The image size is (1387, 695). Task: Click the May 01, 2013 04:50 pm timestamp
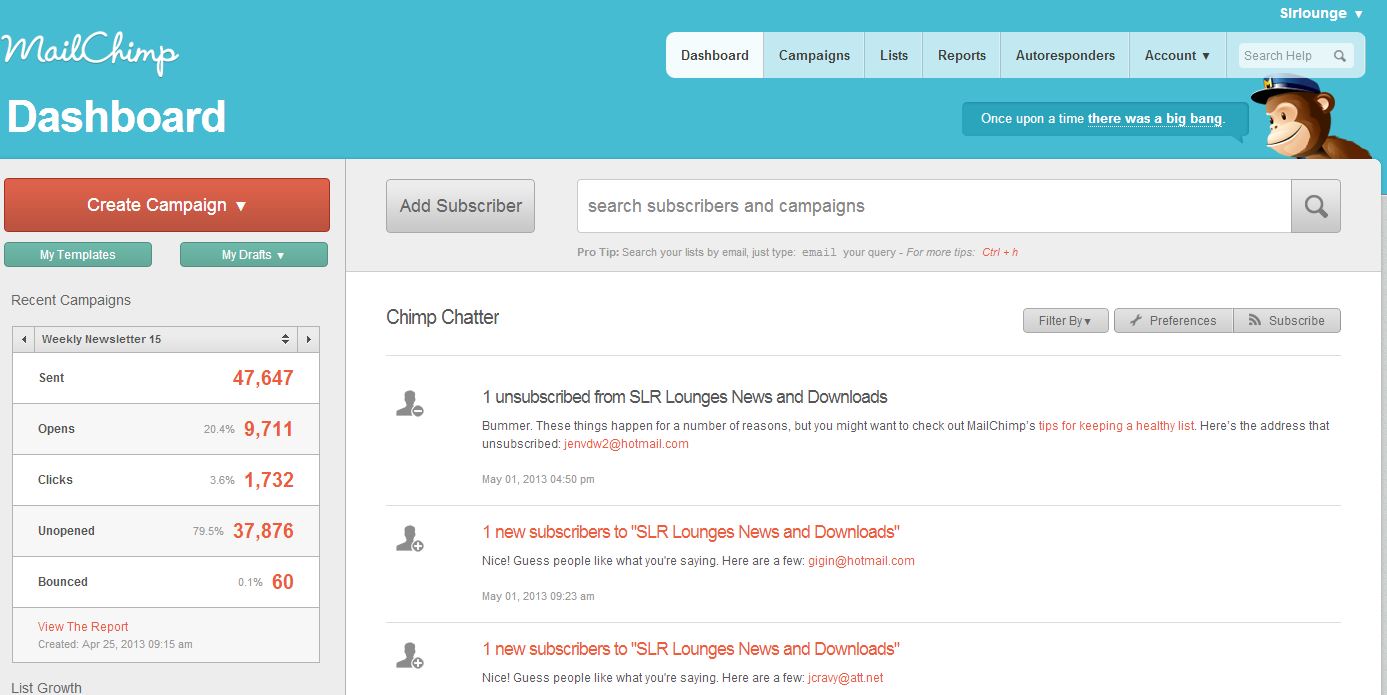538,480
